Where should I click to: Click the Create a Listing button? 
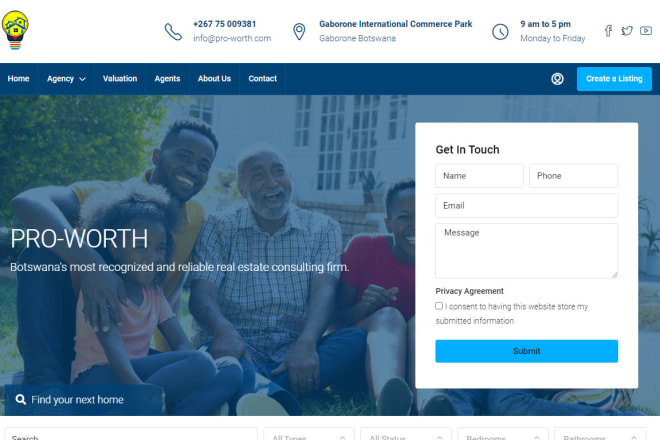click(x=614, y=79)
